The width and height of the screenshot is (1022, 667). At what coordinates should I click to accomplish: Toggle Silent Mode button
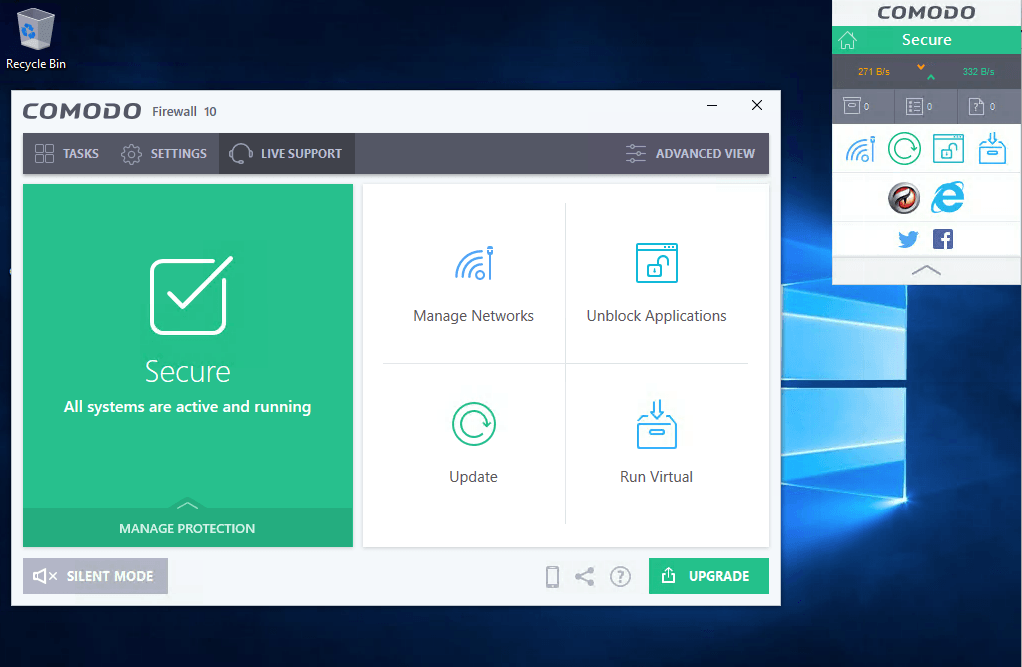pyautogui.click(x=95, y=576)
